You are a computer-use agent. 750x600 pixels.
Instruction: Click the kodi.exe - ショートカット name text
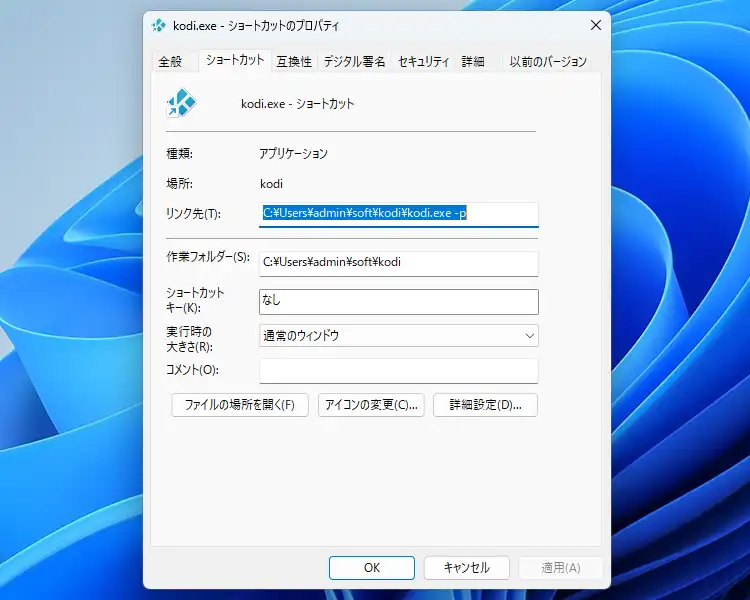pos(298,104)
